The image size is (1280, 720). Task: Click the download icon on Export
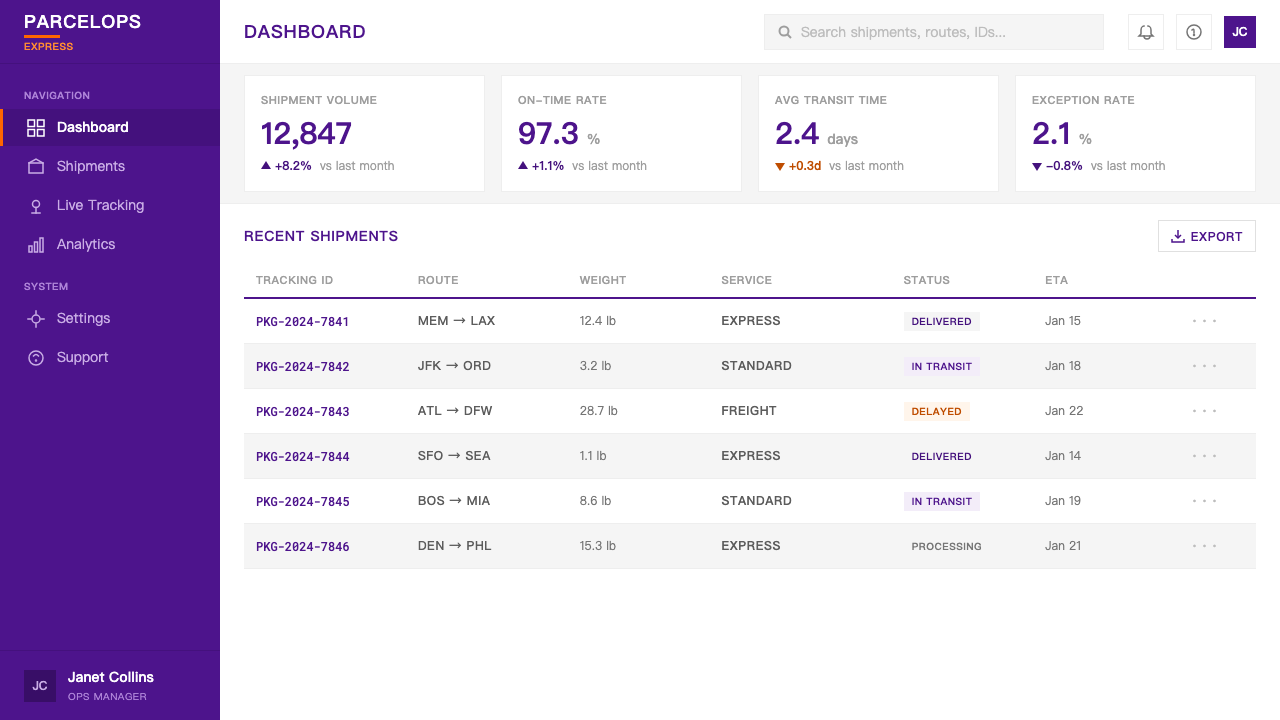tap(1178, 237)
